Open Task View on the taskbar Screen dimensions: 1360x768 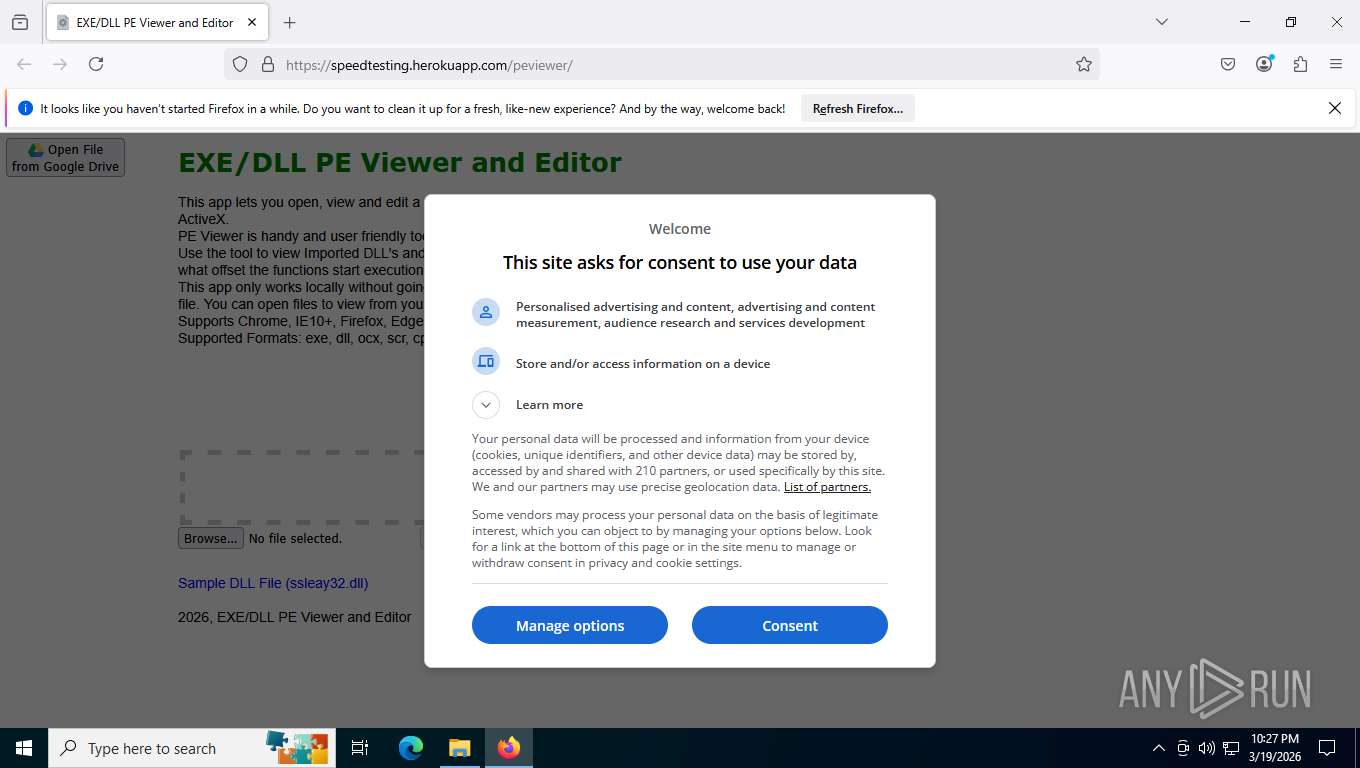(x=360, y=748)
